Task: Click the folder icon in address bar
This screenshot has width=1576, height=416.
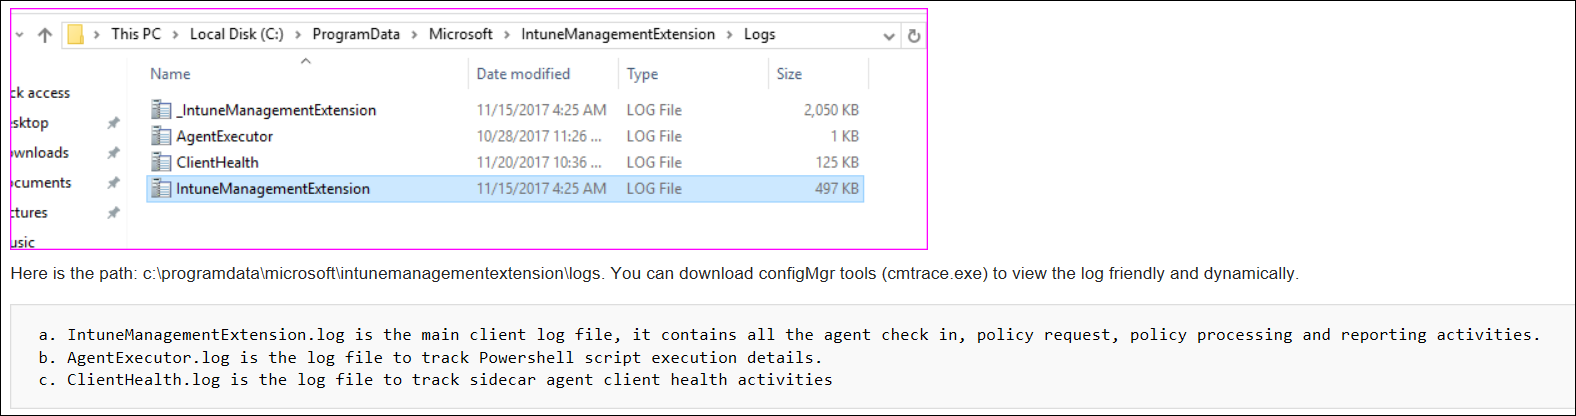Action: coord(75,35)
